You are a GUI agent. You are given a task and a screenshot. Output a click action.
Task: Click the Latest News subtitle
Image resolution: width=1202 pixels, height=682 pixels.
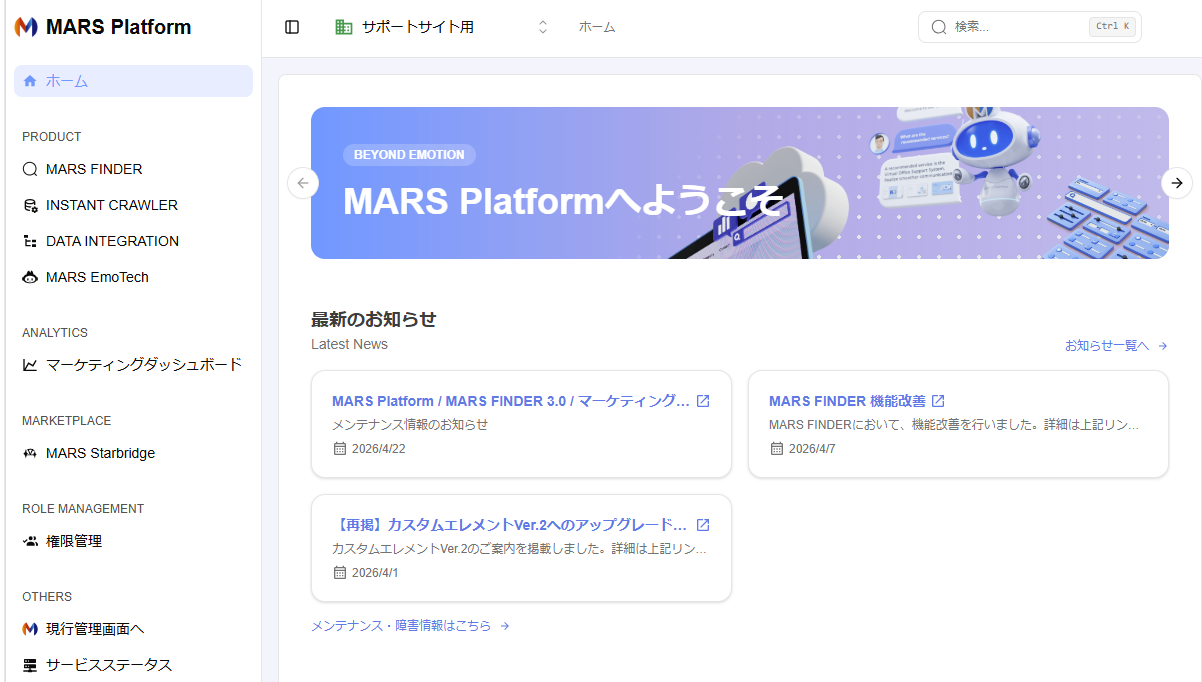(349, 344)
